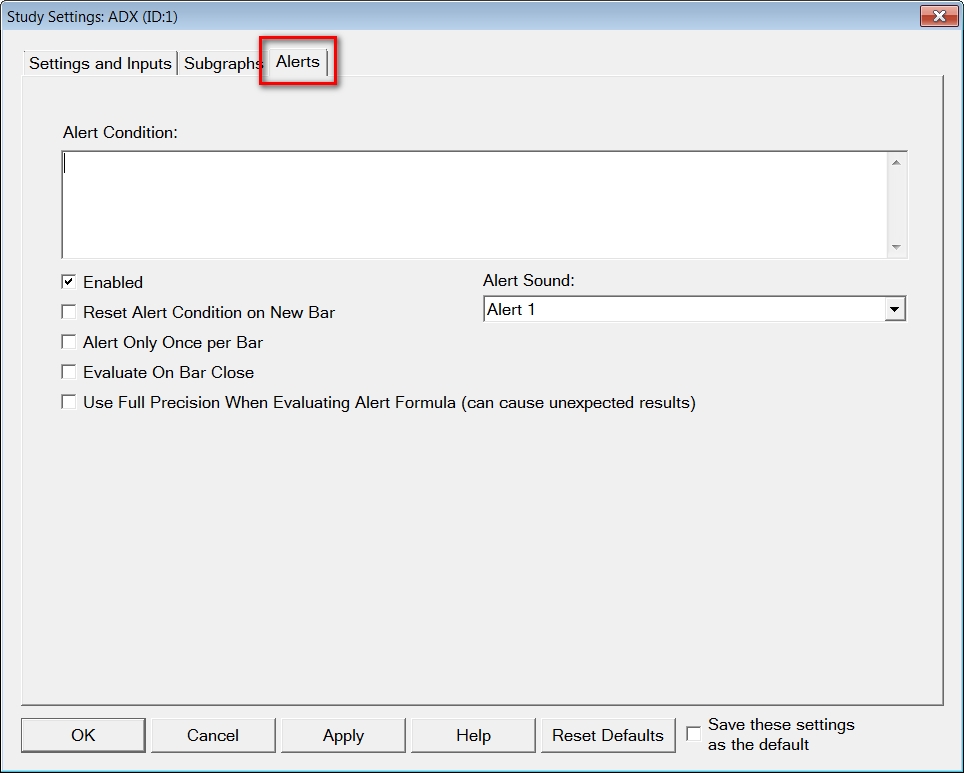Close the Study Settings dialog window

938,16
